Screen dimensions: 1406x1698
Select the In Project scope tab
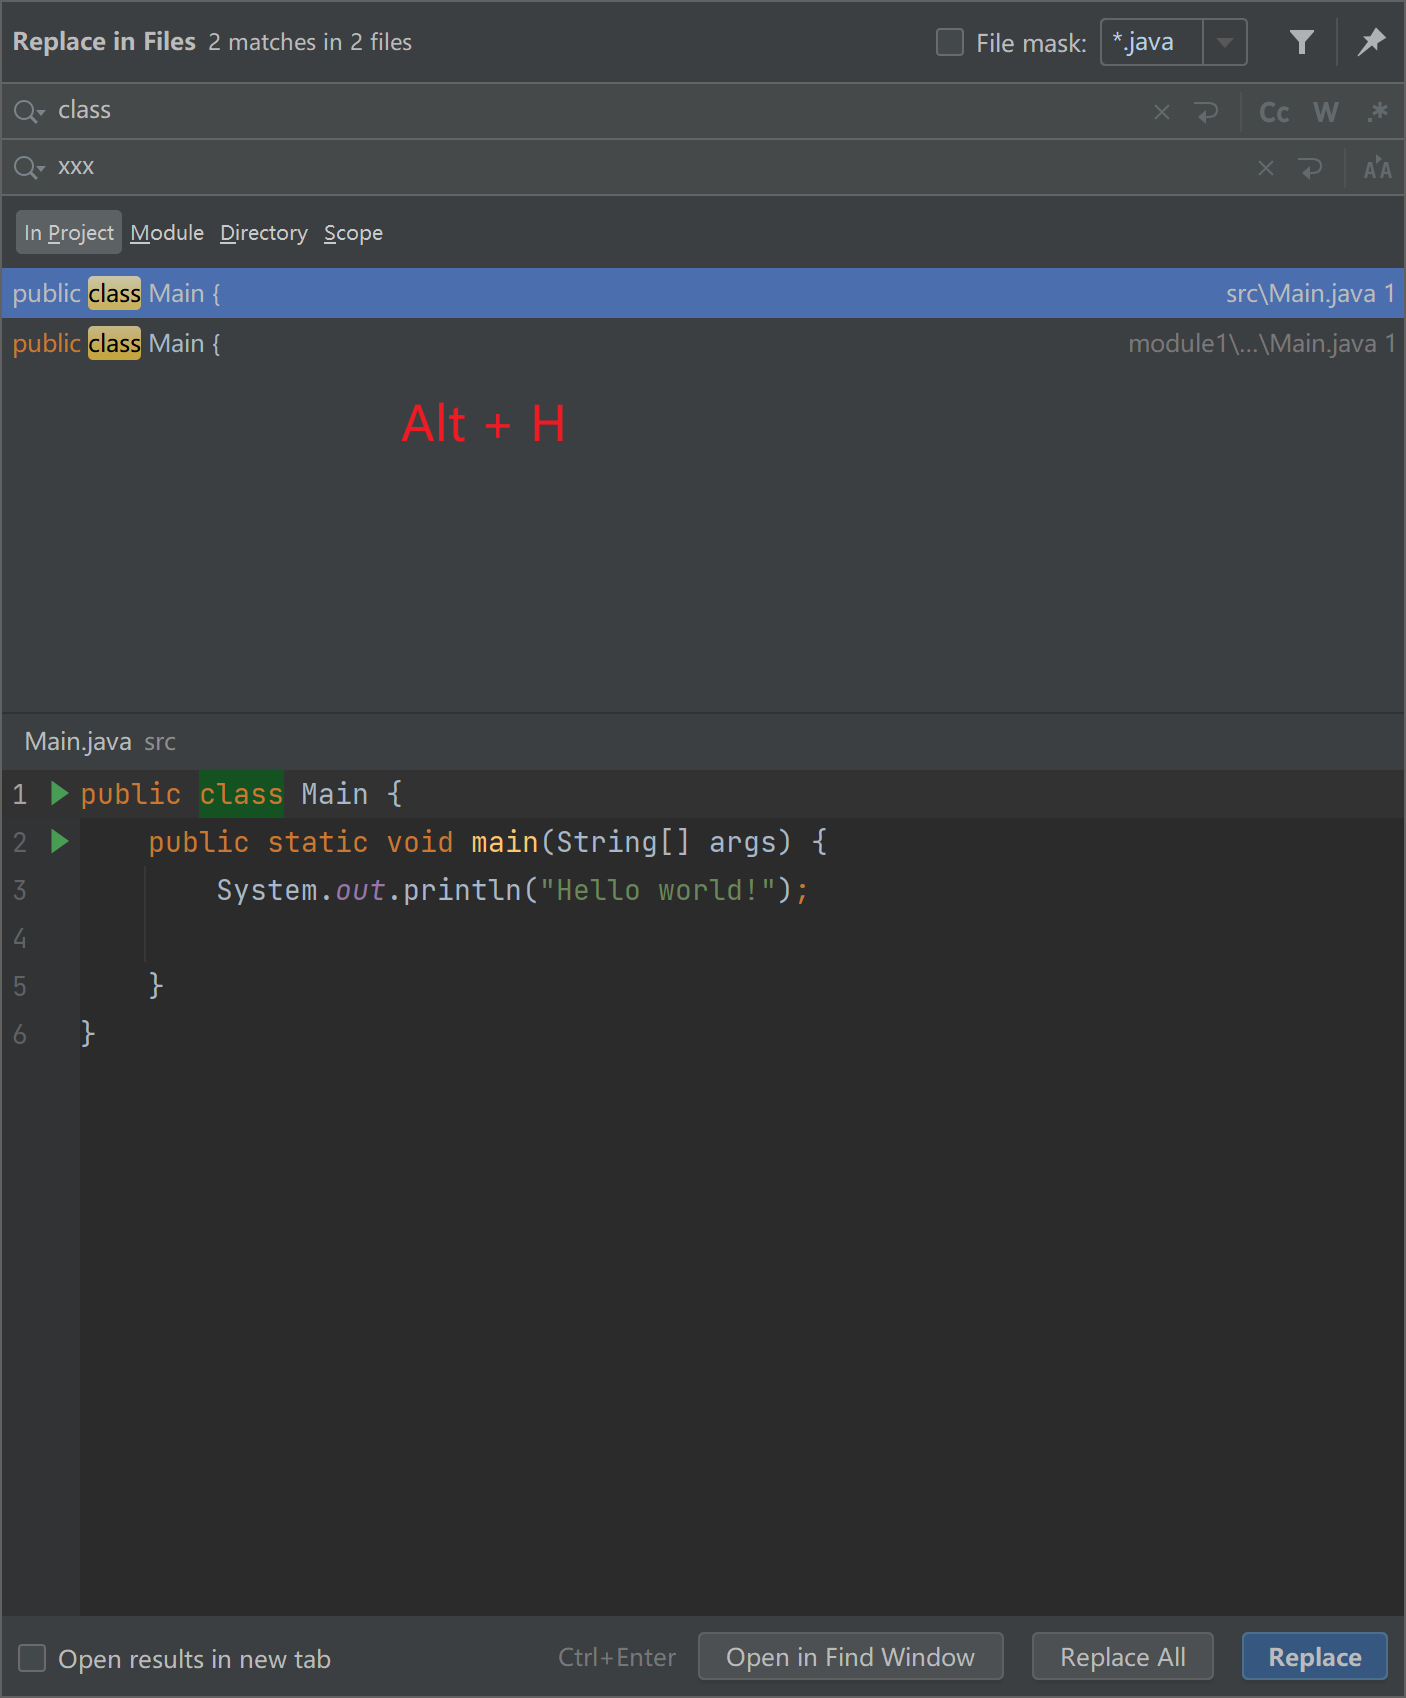click(x=69, y=232)
